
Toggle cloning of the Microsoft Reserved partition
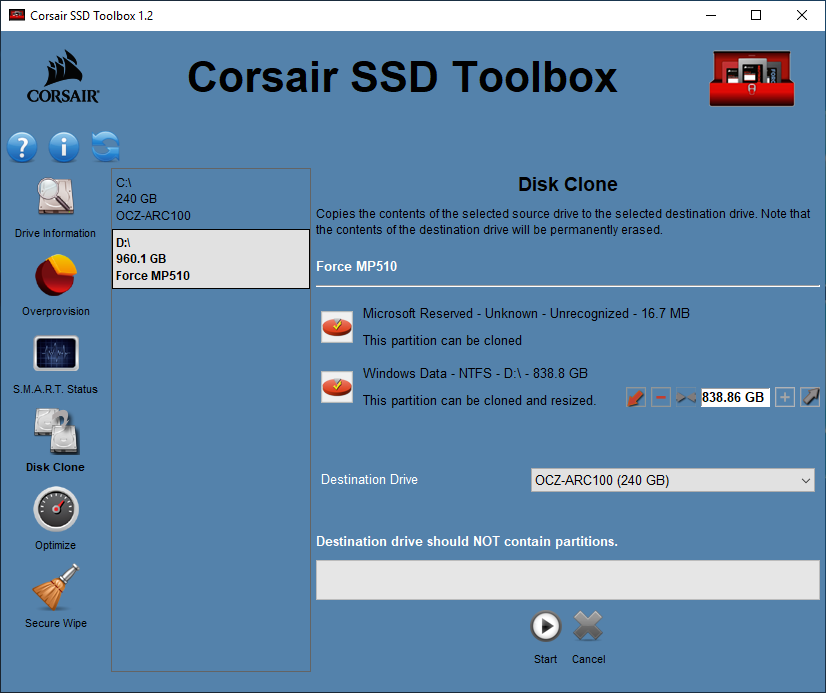click(337, 326)
